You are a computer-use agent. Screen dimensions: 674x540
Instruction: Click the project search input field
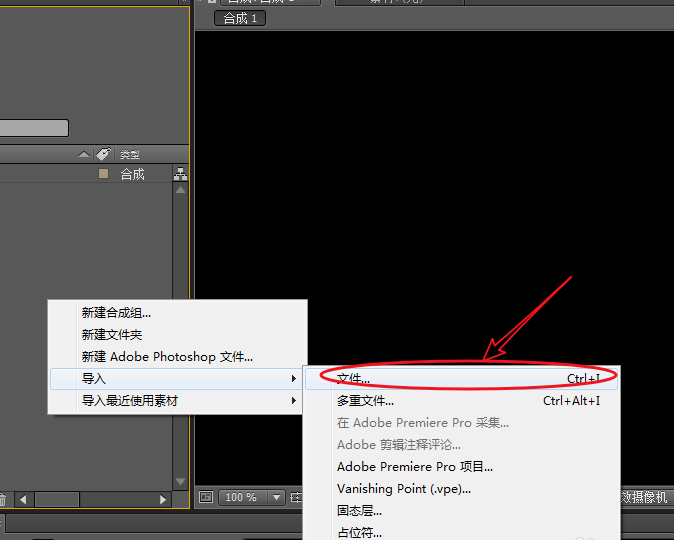point(34,128)
